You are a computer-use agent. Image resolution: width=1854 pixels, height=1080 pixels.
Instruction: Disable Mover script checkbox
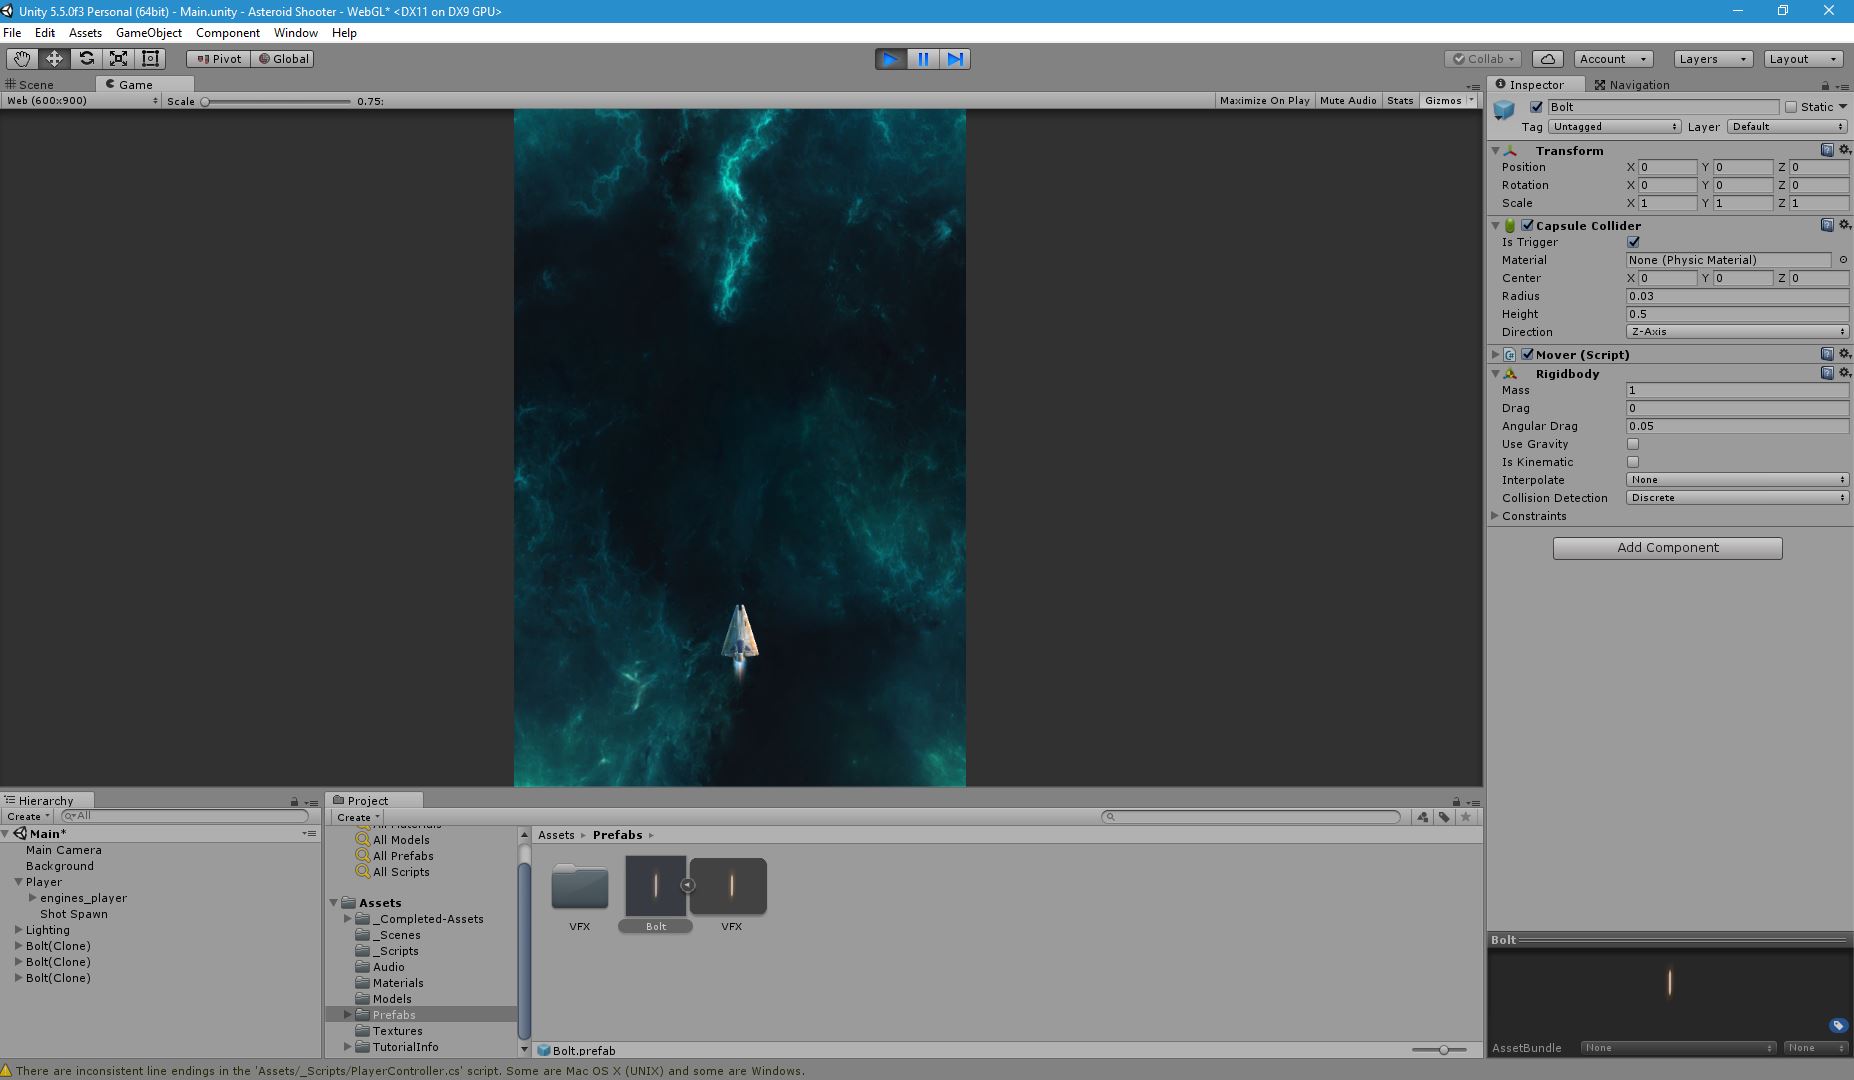pos(1527,354)
